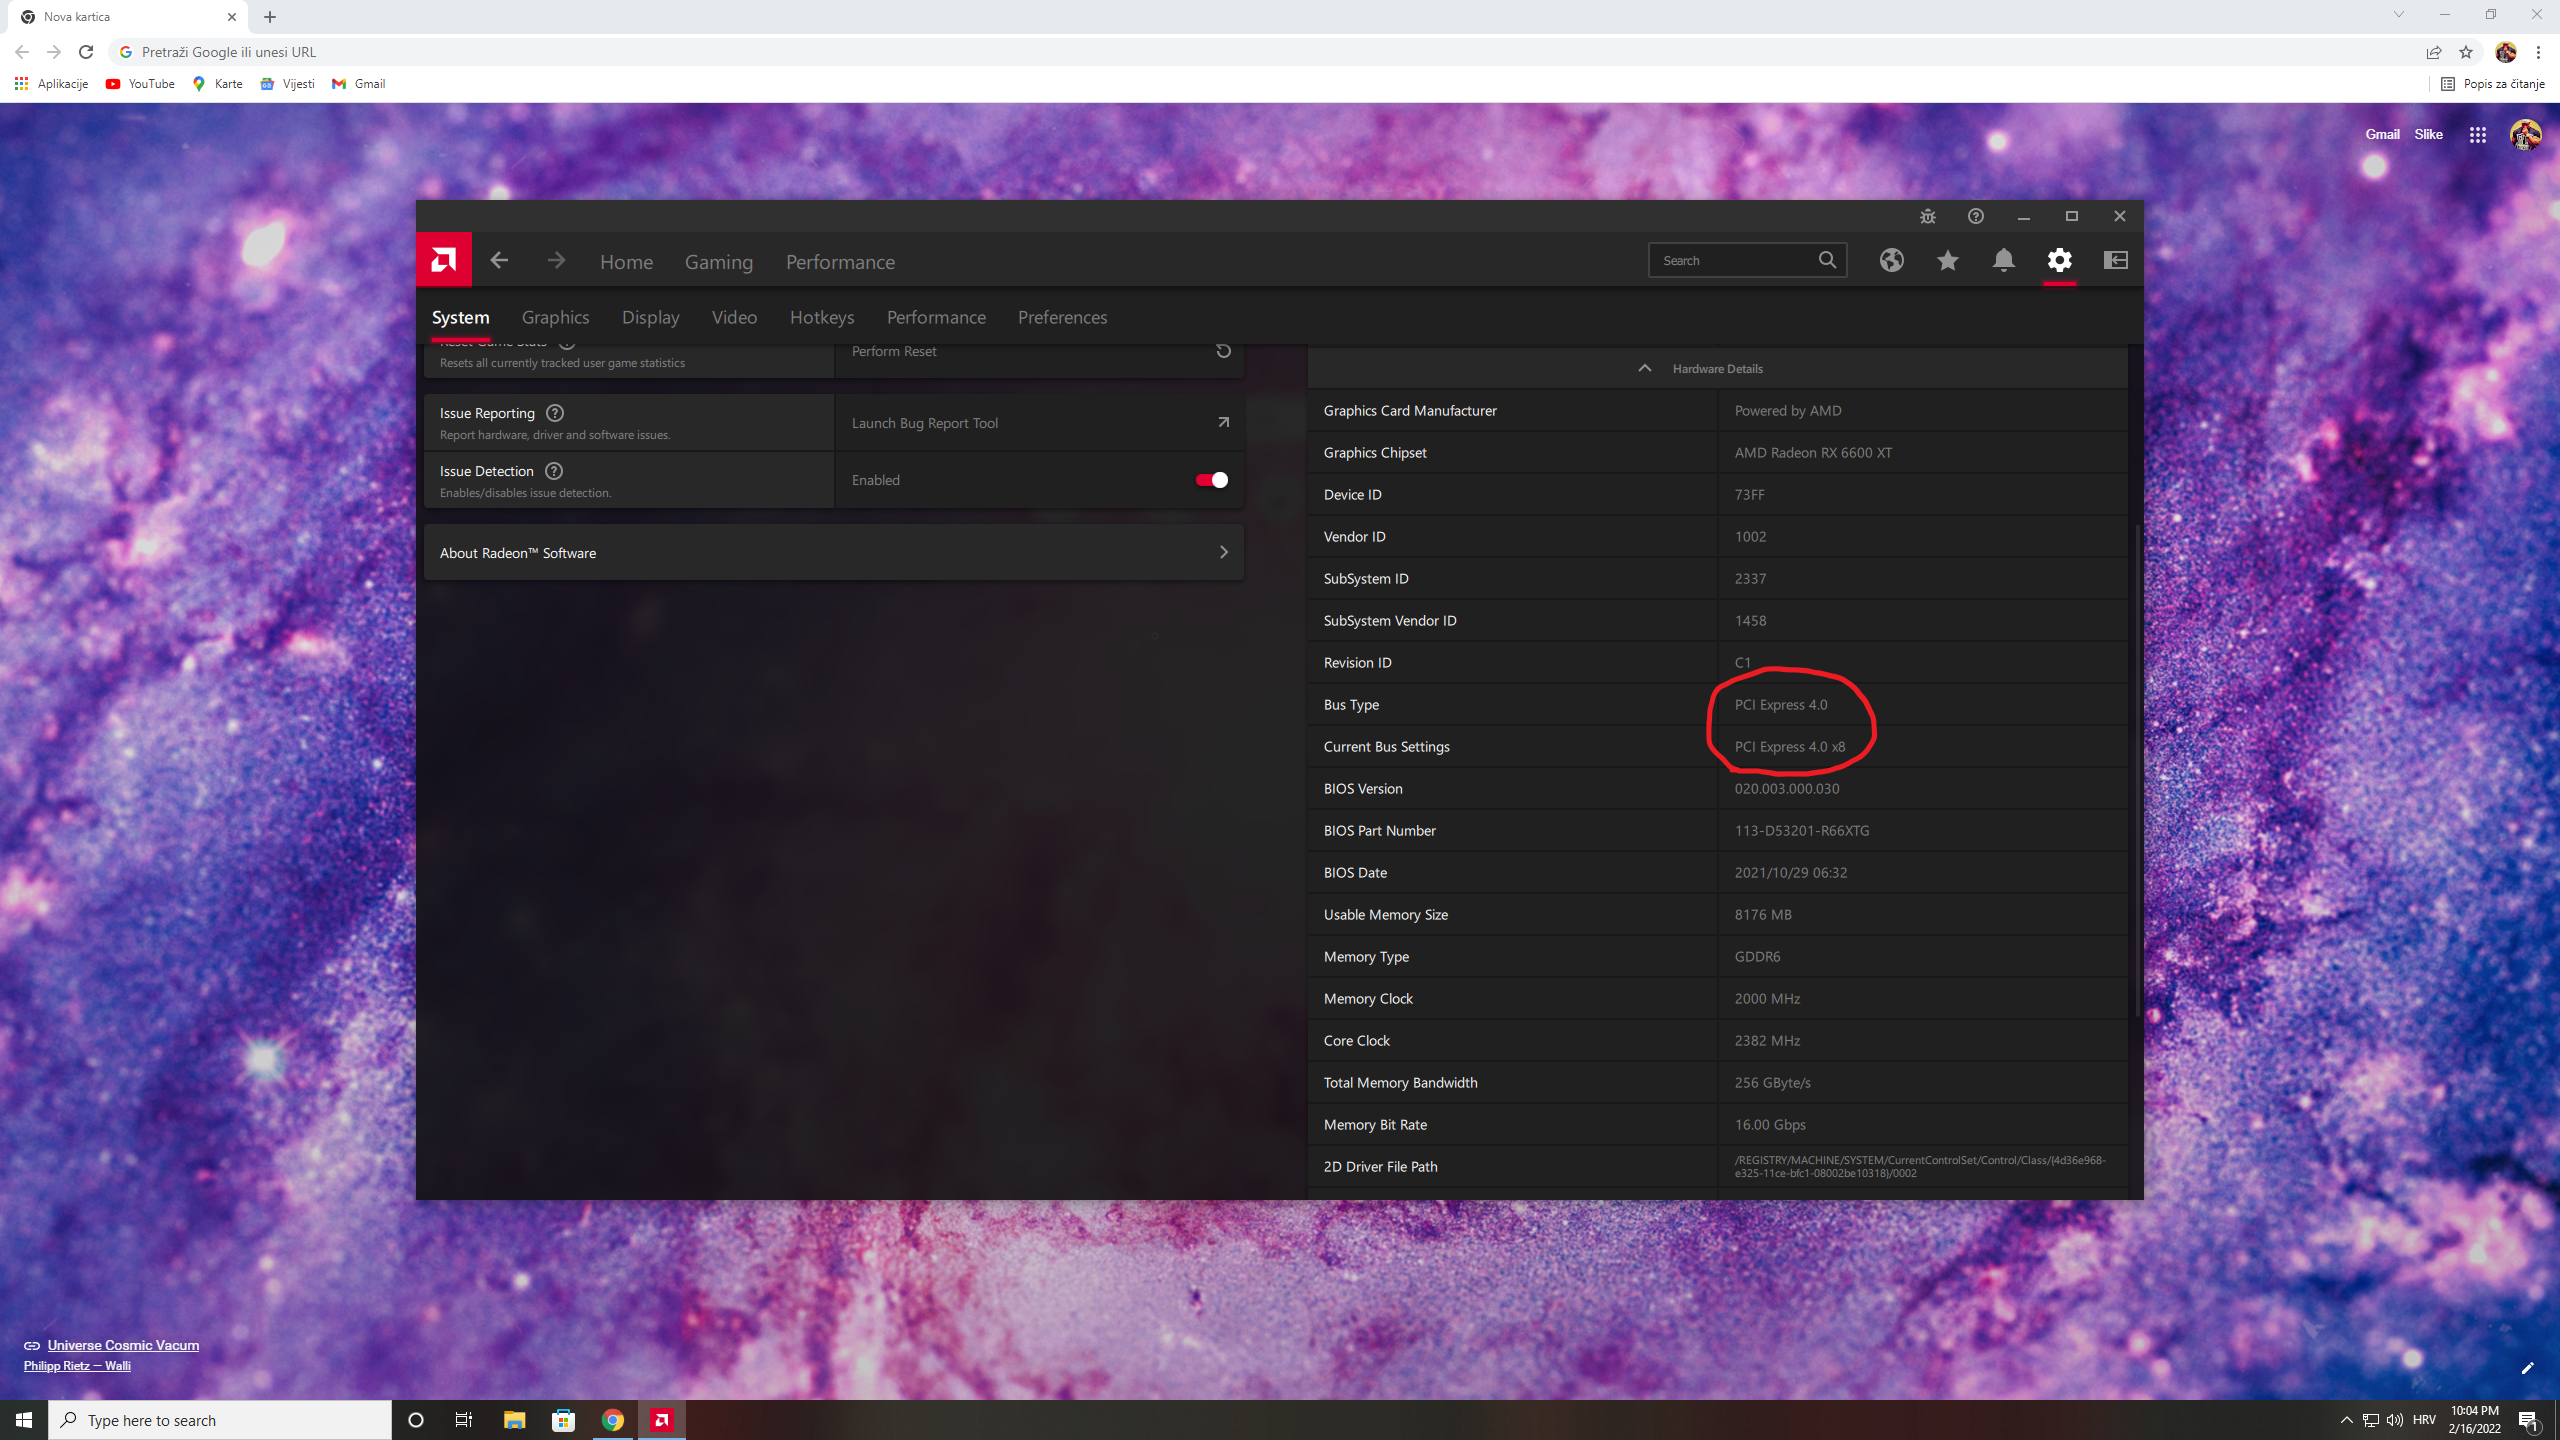Open Gaming in the top menu
Image resolution: width=2560 pixels, height=1440 pixels.
718,262
